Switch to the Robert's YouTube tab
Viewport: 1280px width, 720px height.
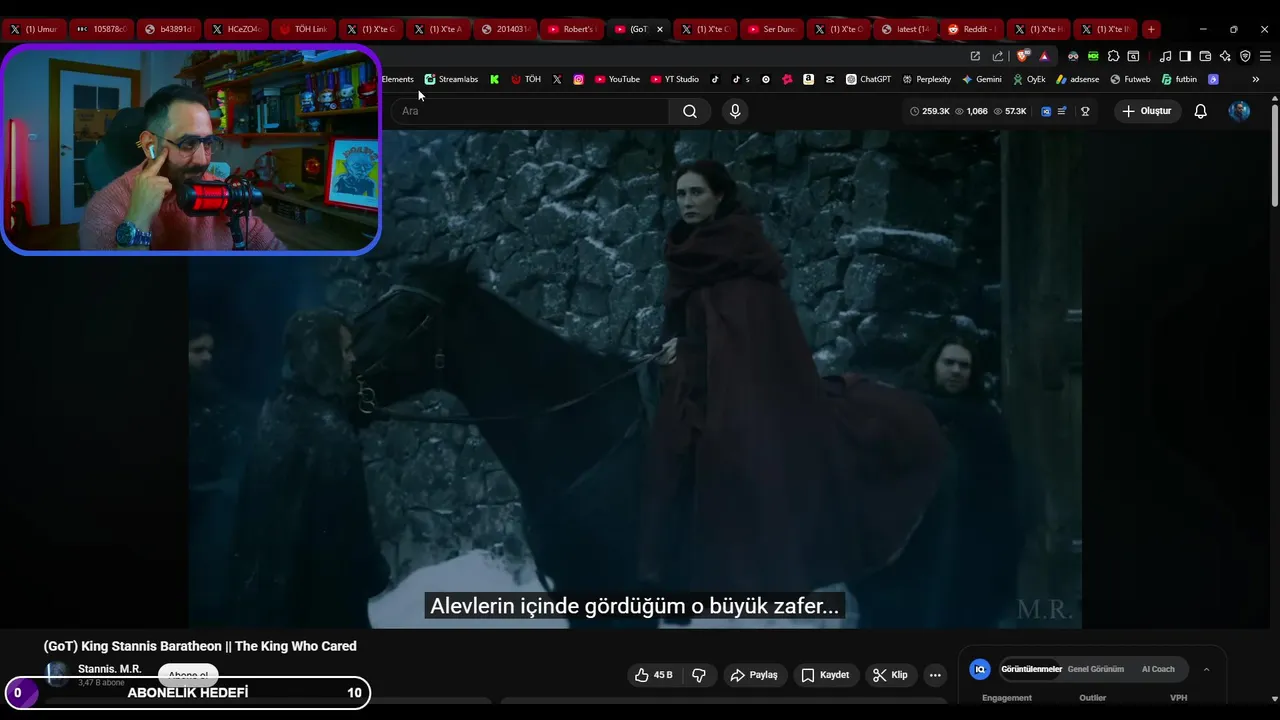pyautogui.click(x=570, y=29)
